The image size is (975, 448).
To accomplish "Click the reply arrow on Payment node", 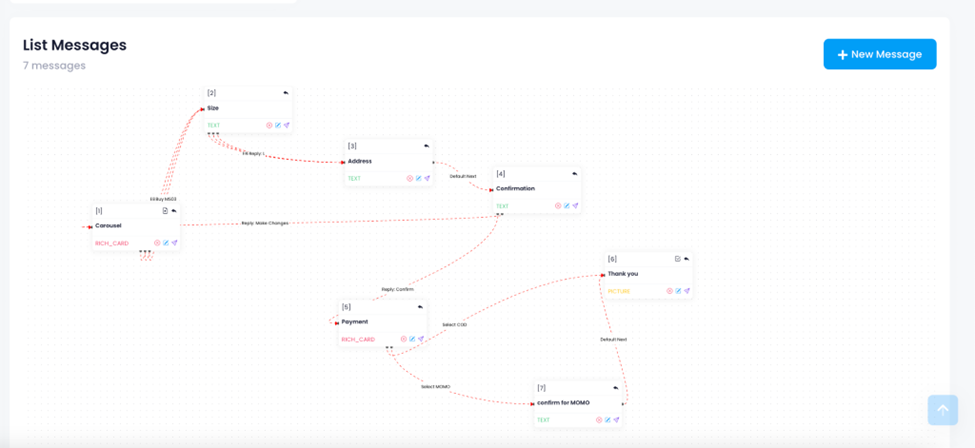I will [x=420, y=307].
